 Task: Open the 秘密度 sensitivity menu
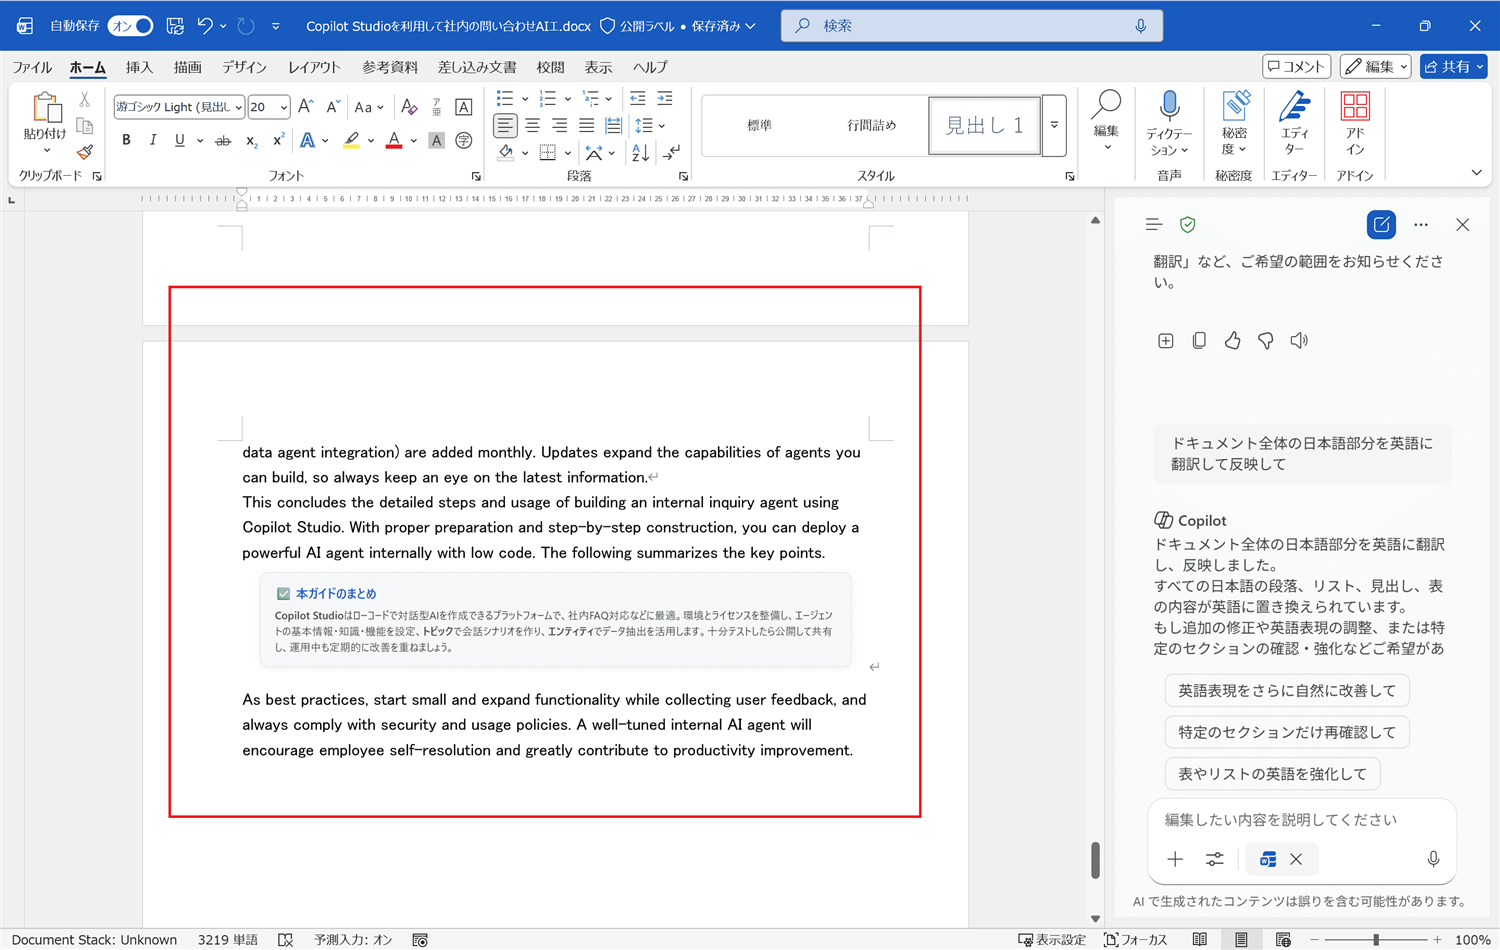(x=1234, y=121)
